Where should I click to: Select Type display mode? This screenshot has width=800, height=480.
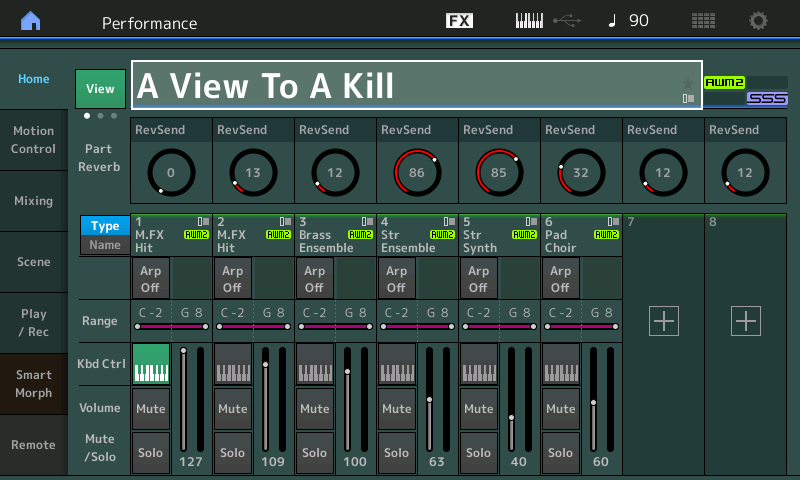coord(105,226)
